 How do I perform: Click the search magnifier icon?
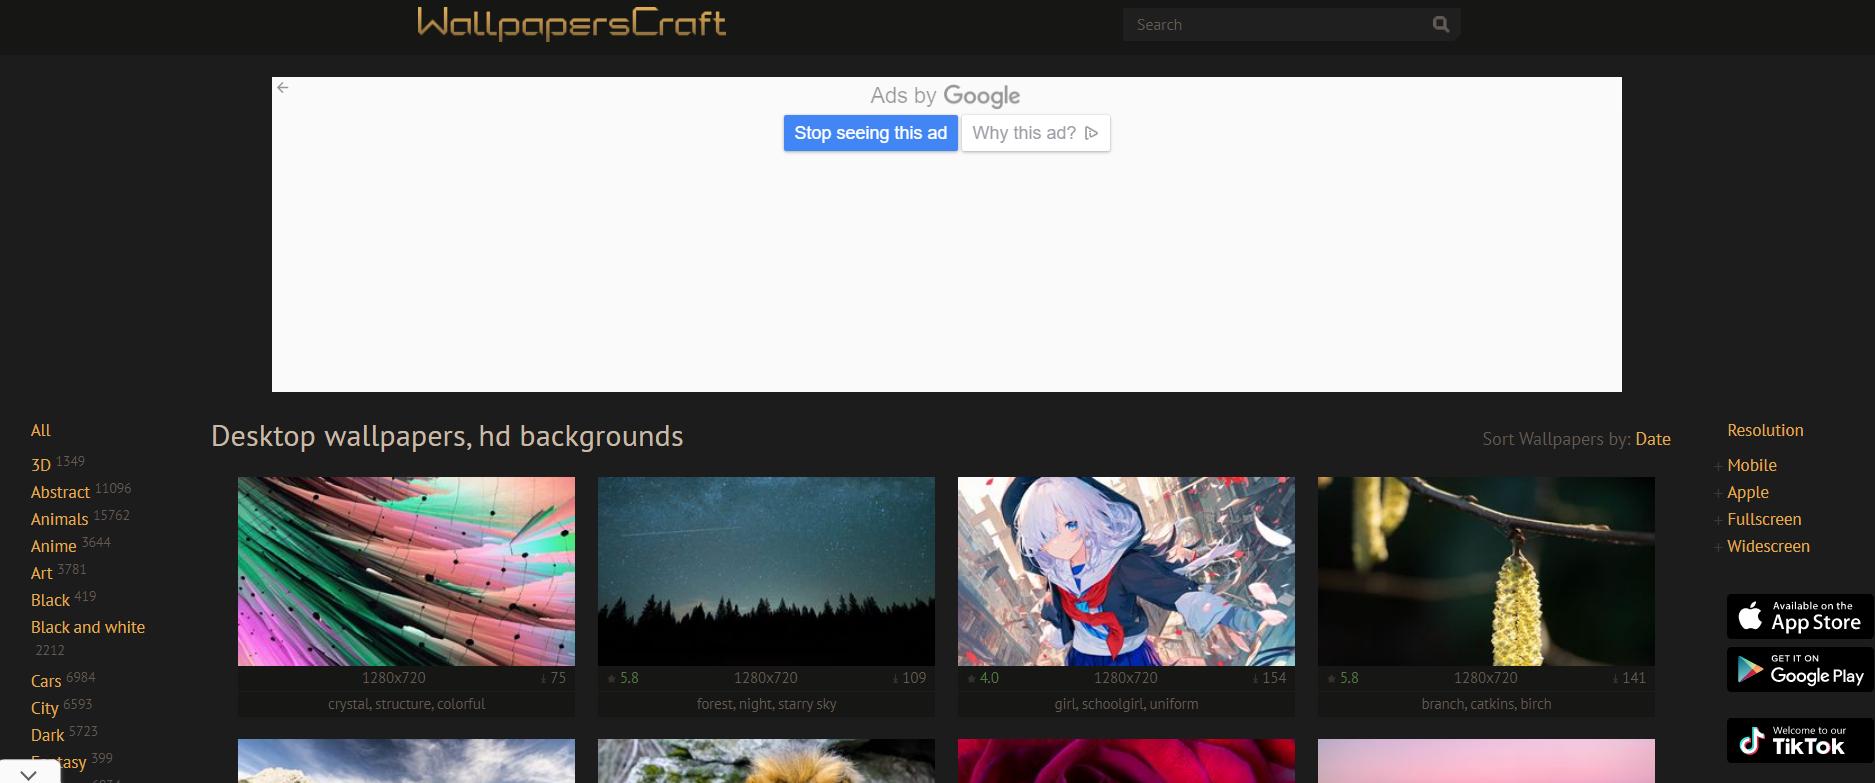[1440, 24]
